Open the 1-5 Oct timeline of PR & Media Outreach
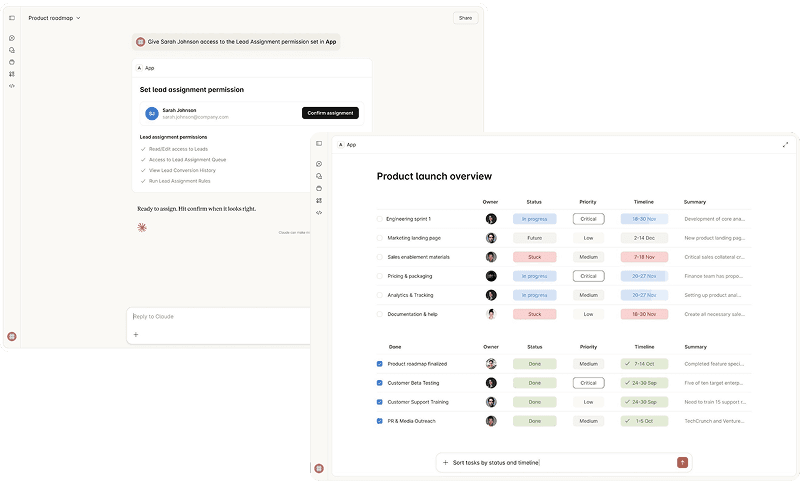Viewport: 801px width, 481px height. tap(644, 421)
